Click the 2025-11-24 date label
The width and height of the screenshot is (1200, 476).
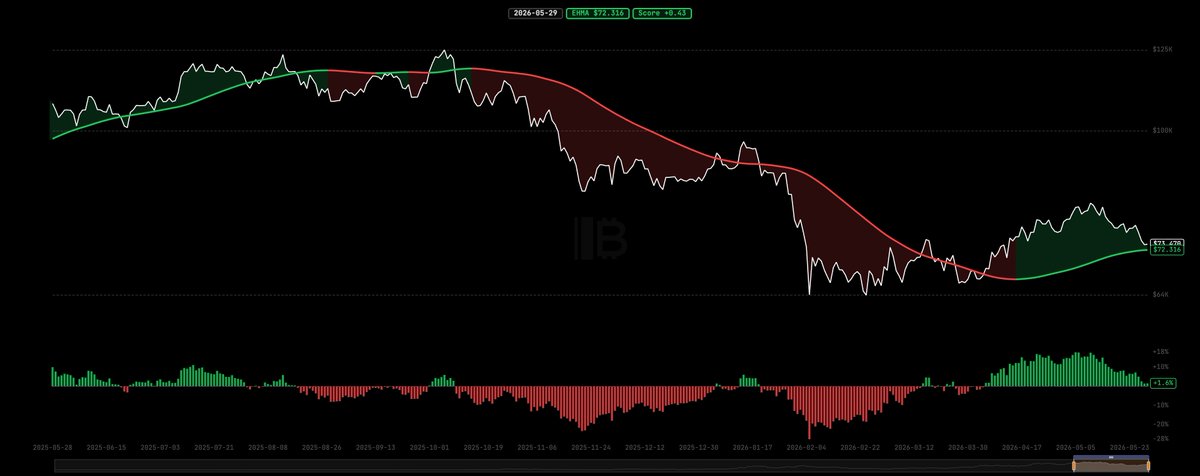click(x=593, y=447)
